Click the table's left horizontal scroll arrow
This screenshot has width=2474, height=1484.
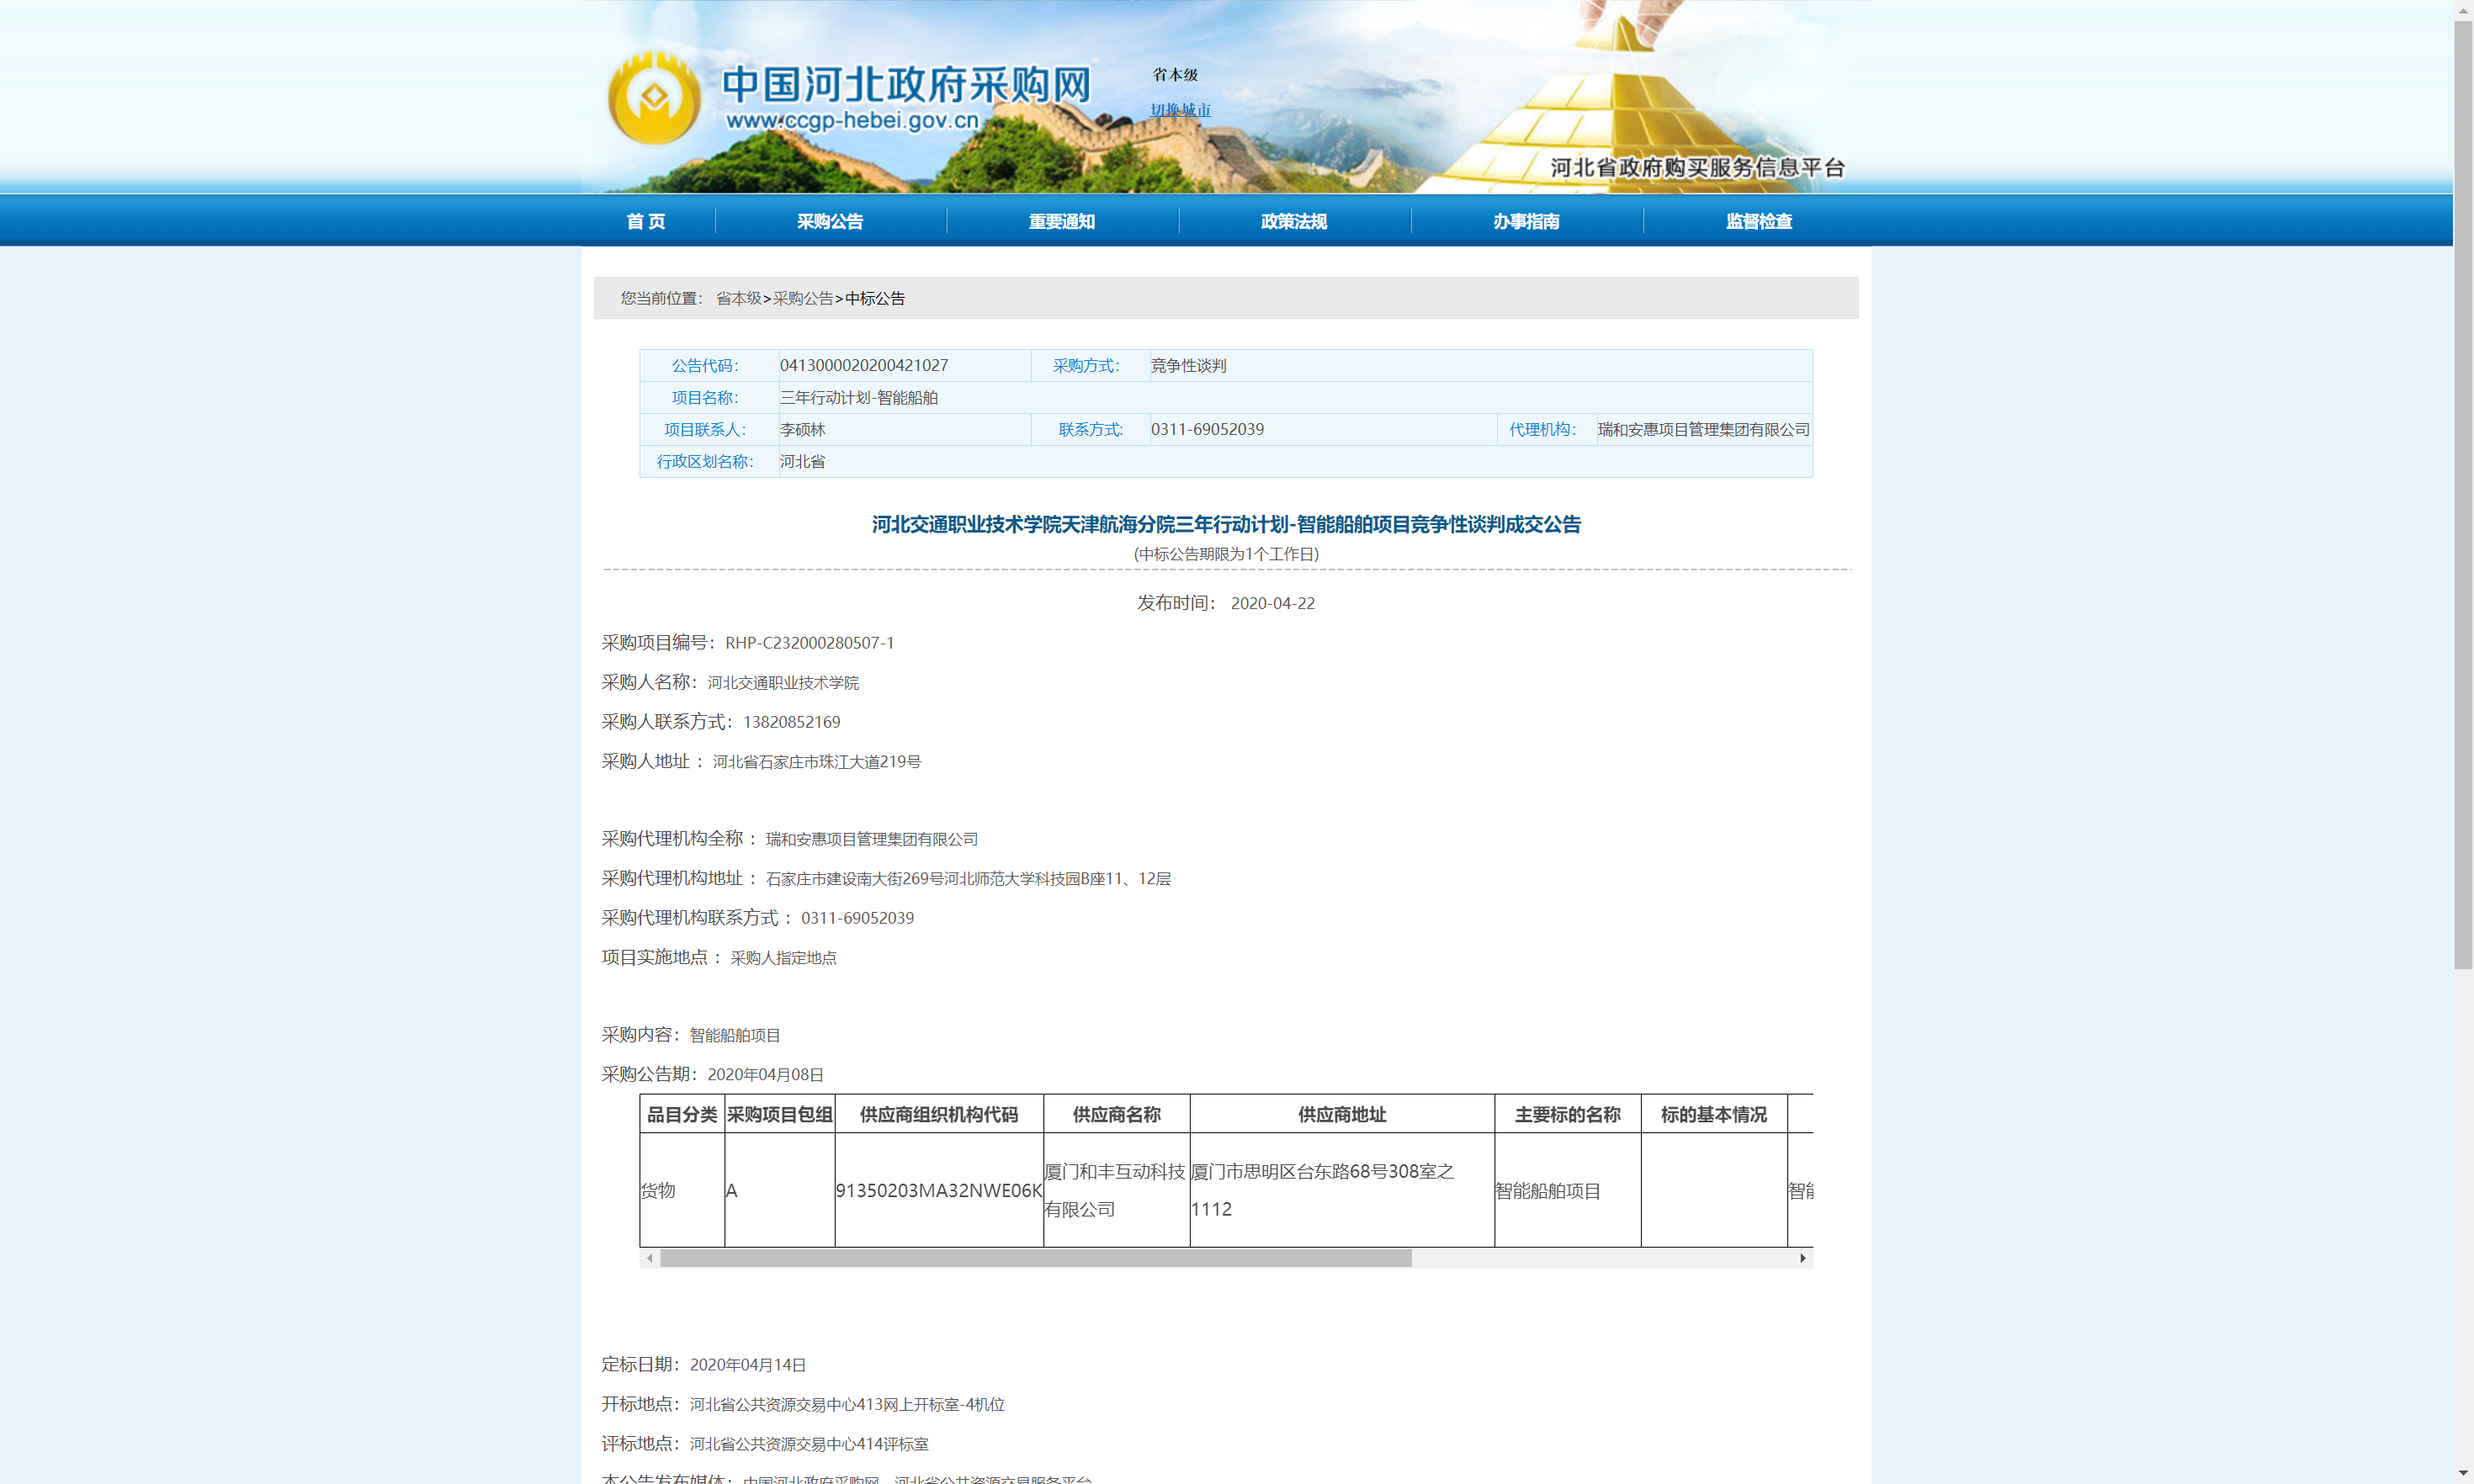coord(650,1258)
